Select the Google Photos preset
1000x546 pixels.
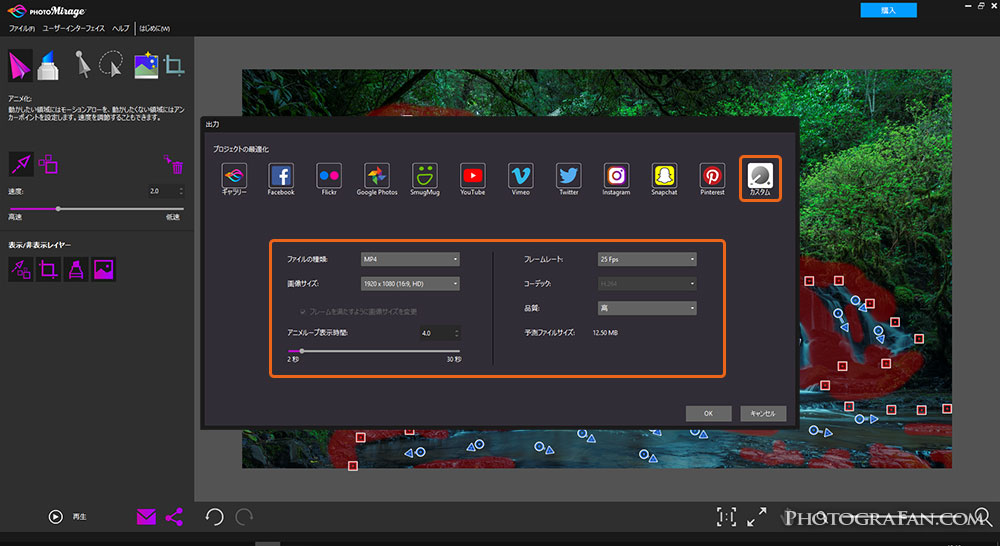[x=377, y=179]
